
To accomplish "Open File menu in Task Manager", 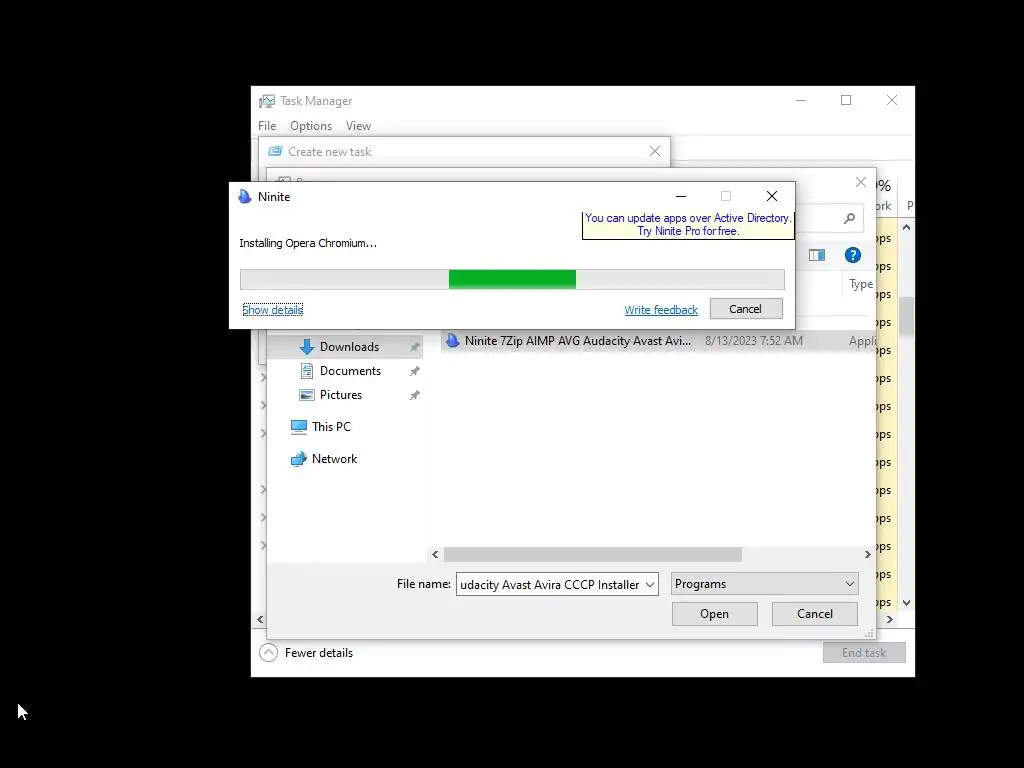I will point(267,126).
